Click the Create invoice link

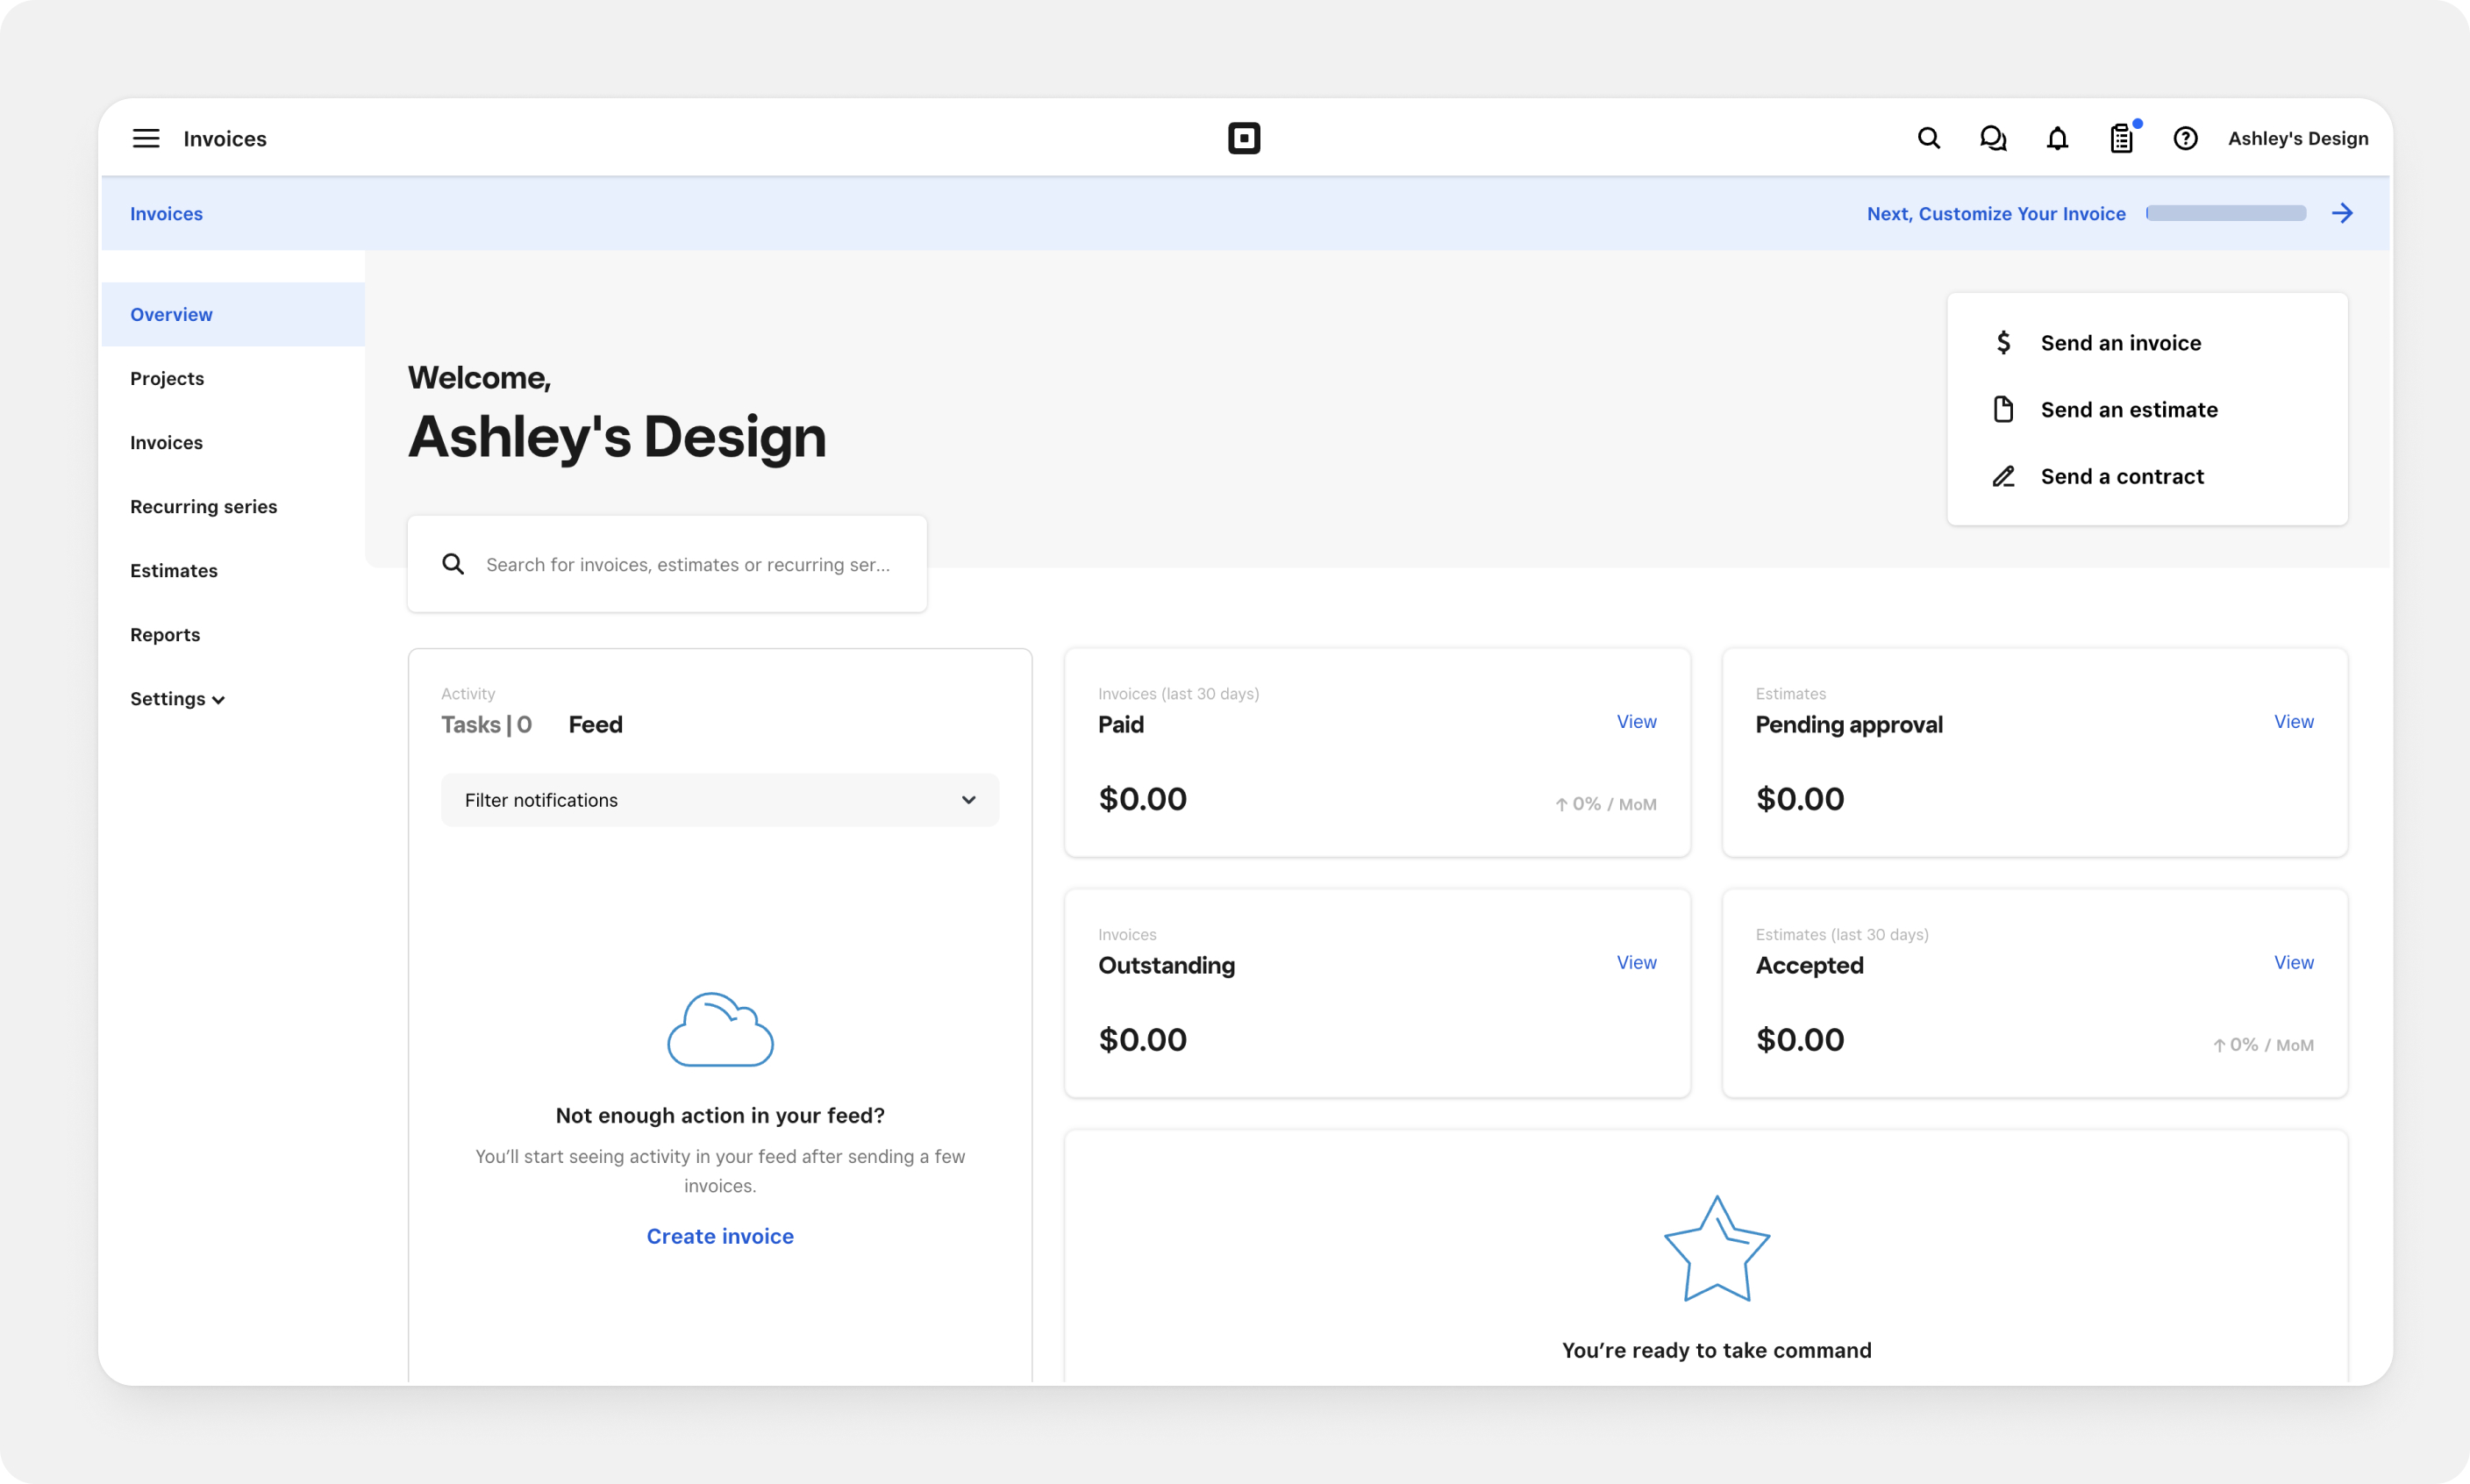tap(719, 1236)
